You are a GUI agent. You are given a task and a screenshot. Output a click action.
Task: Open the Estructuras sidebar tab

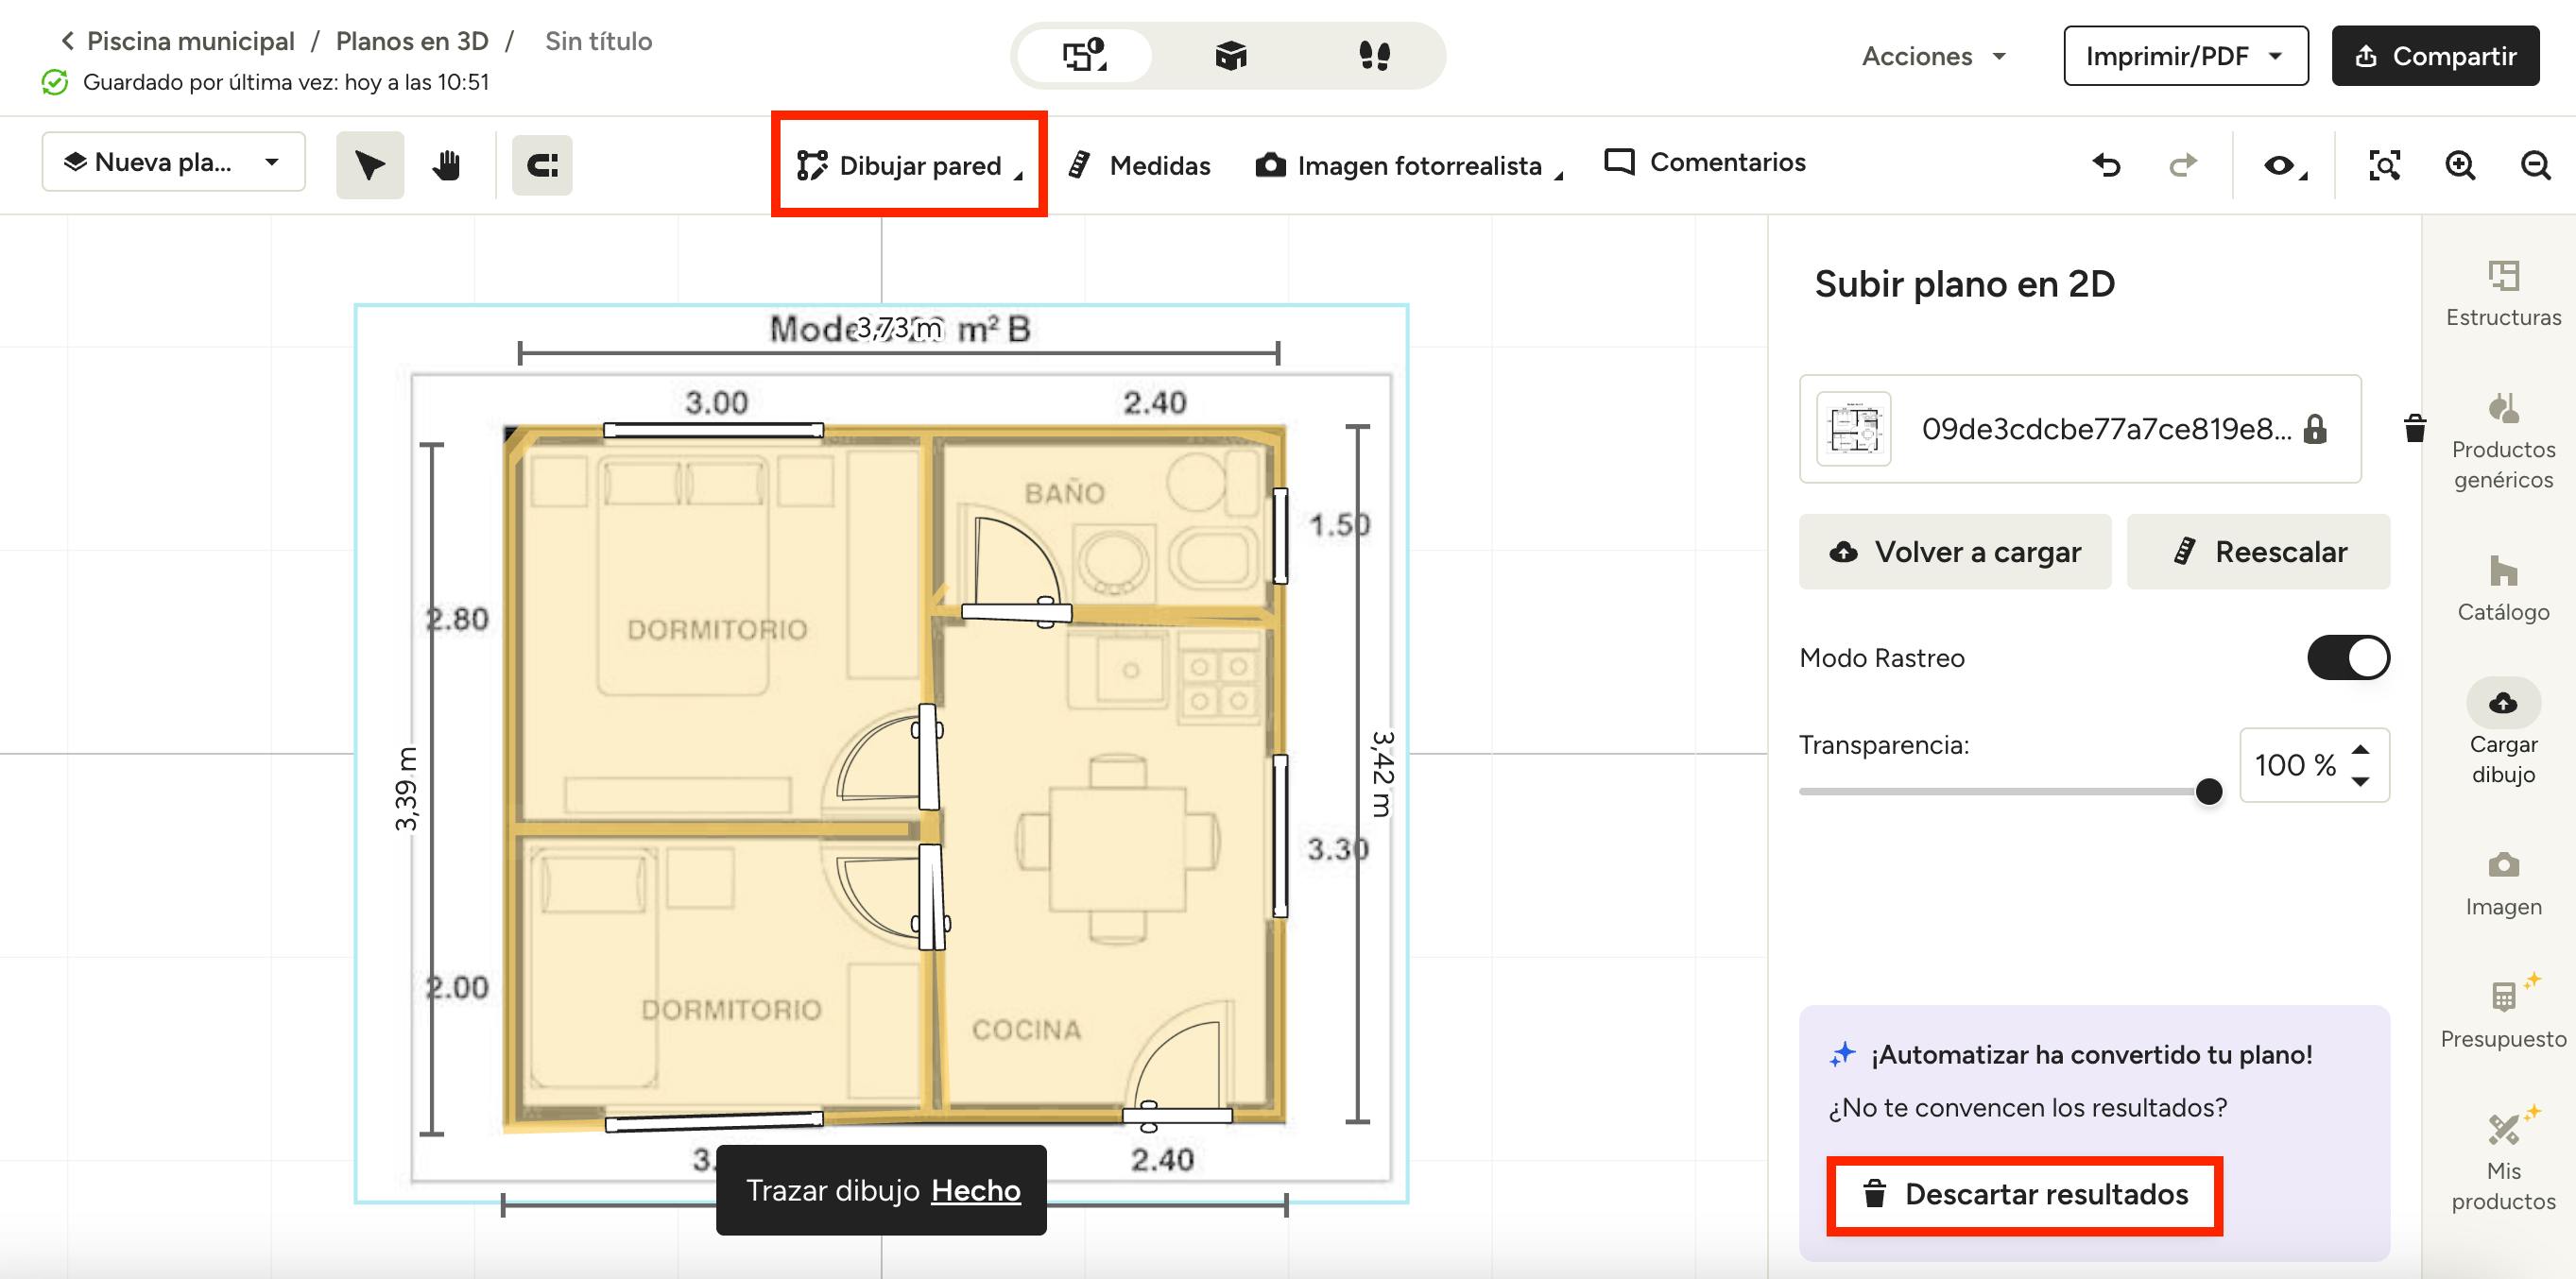[2503, 294]
